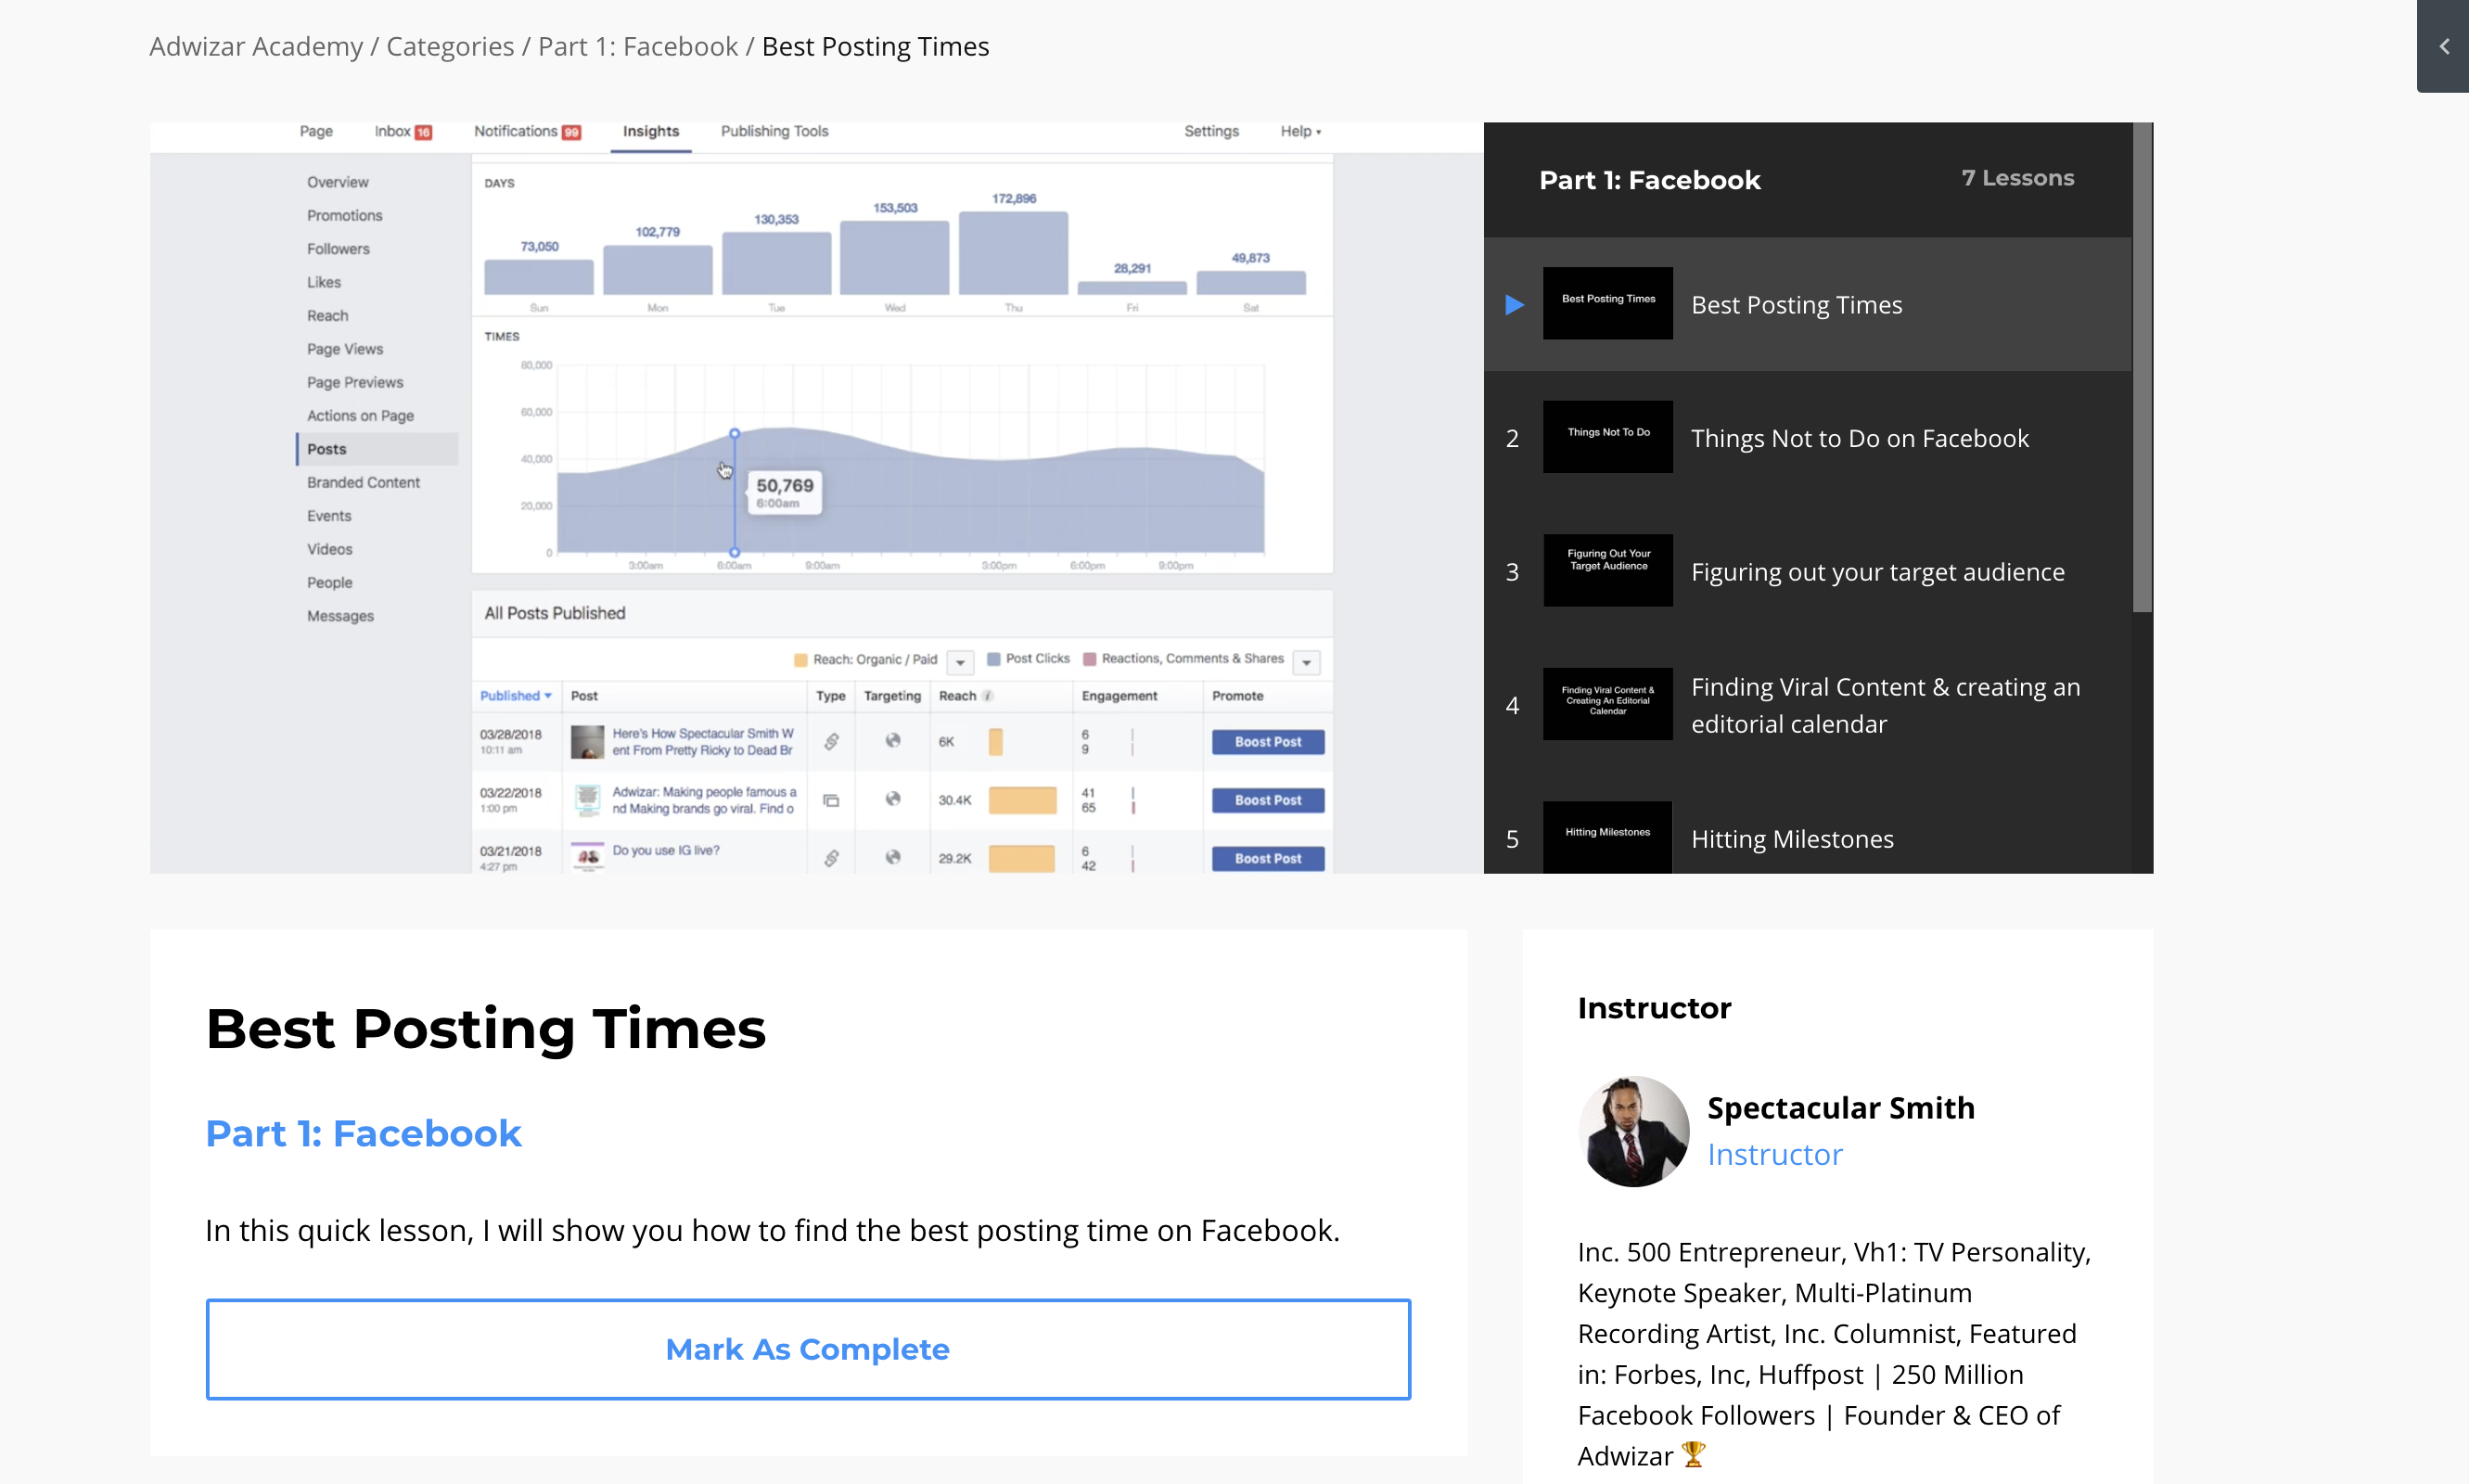
Task: Select the Hitting Milestones lesson title
Action: [1792, 839]
